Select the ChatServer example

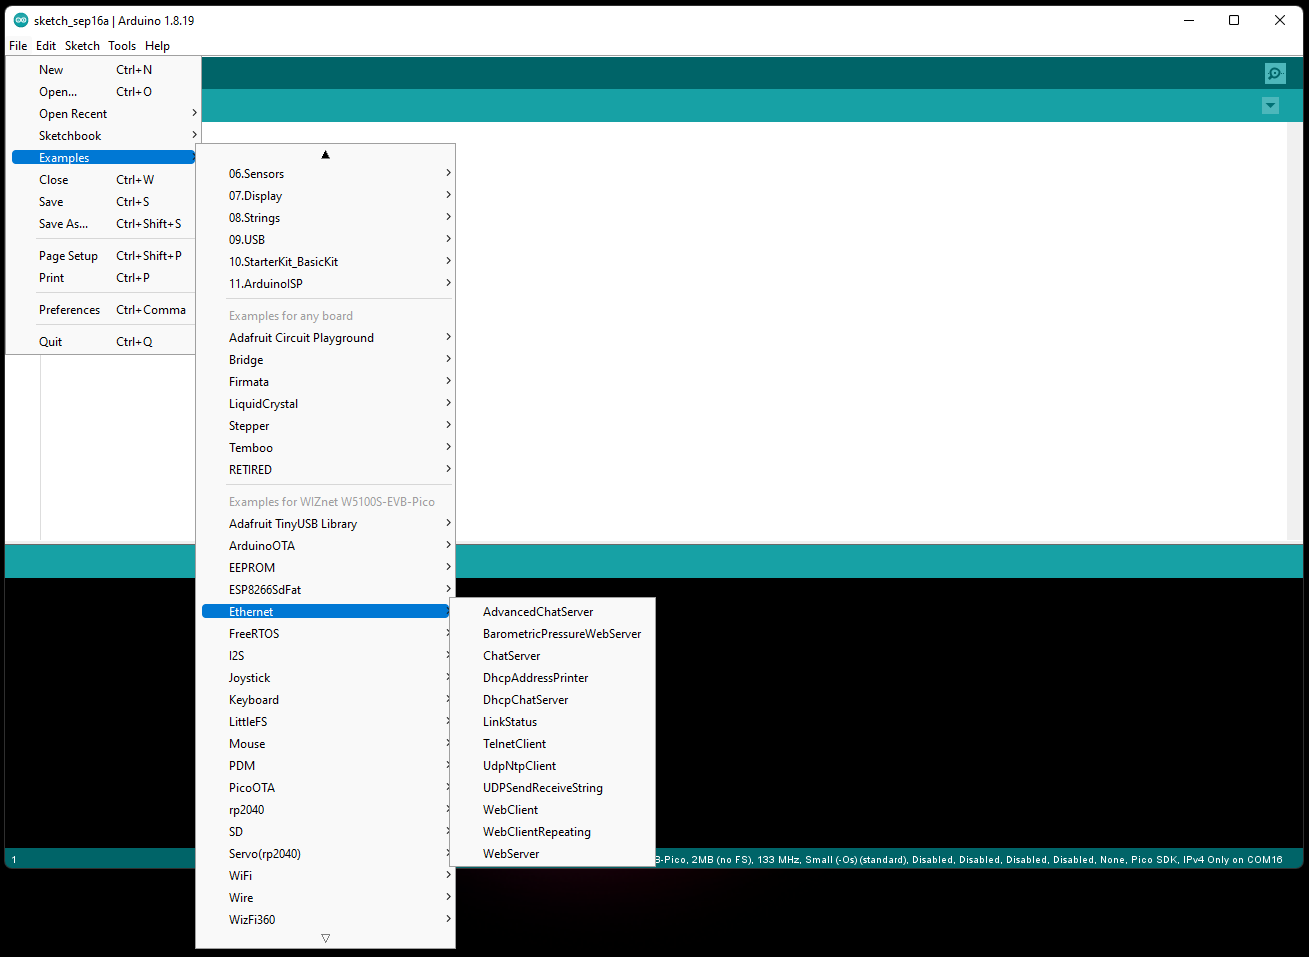click(x=511, y=655)
